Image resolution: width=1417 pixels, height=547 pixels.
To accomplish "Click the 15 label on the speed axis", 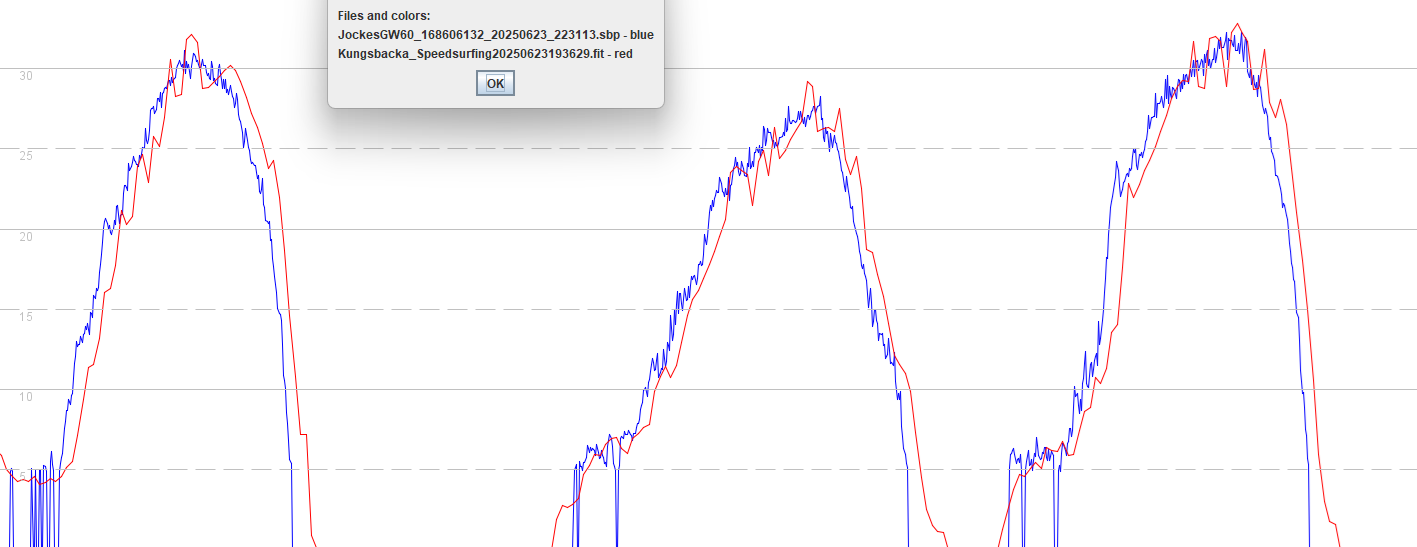I will (x=26, y=316).
